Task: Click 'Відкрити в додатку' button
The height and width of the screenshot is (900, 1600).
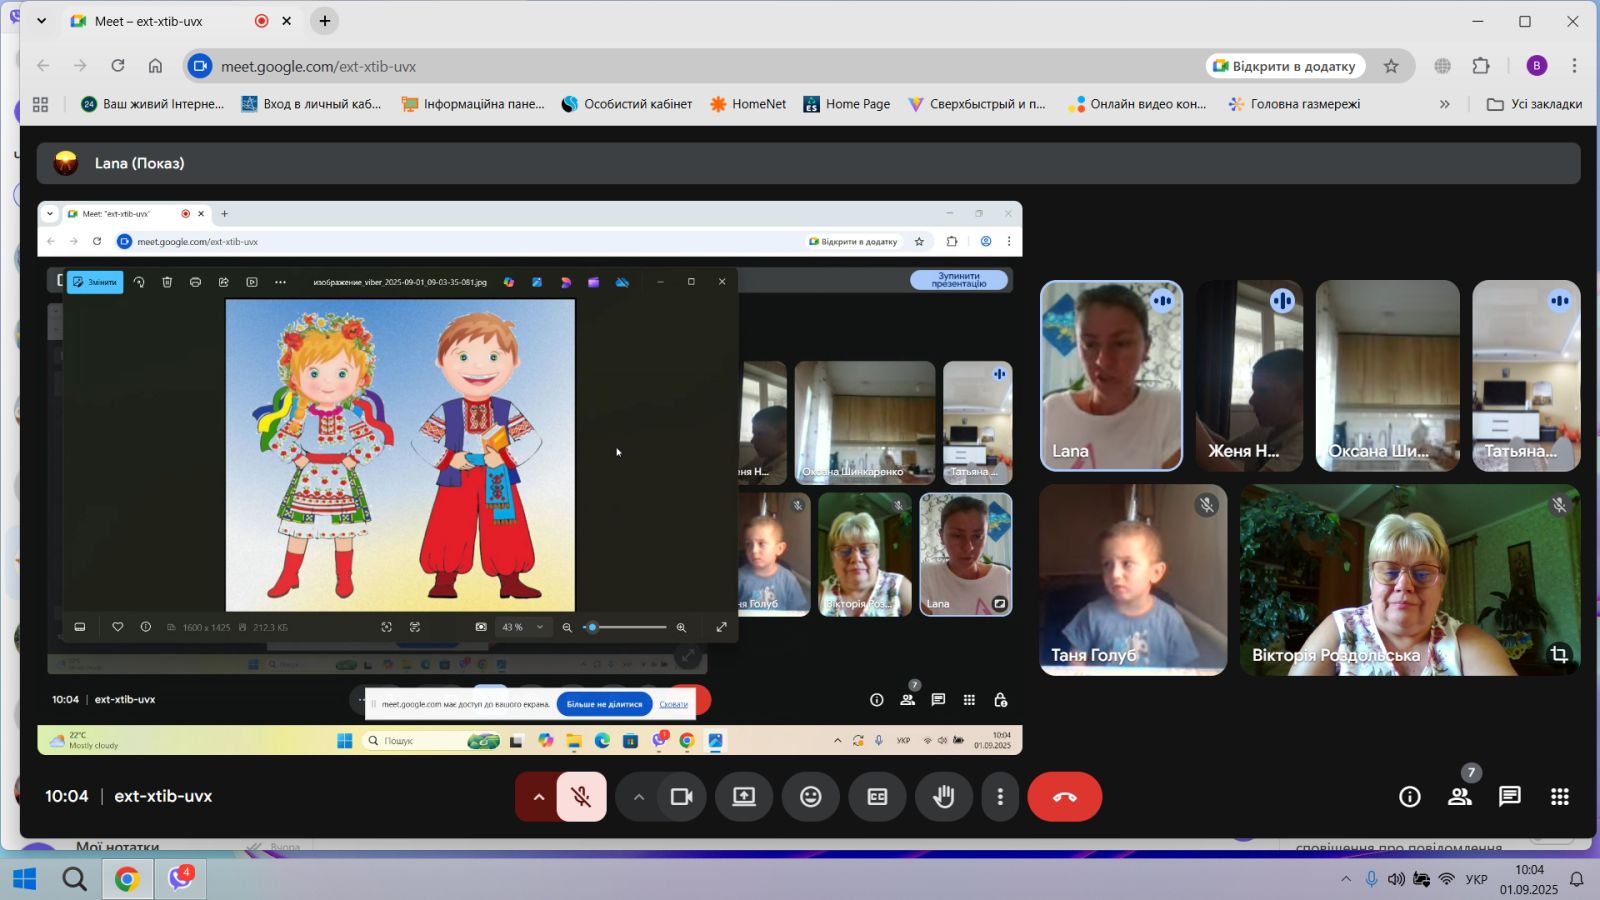Action: [1285, 66]
